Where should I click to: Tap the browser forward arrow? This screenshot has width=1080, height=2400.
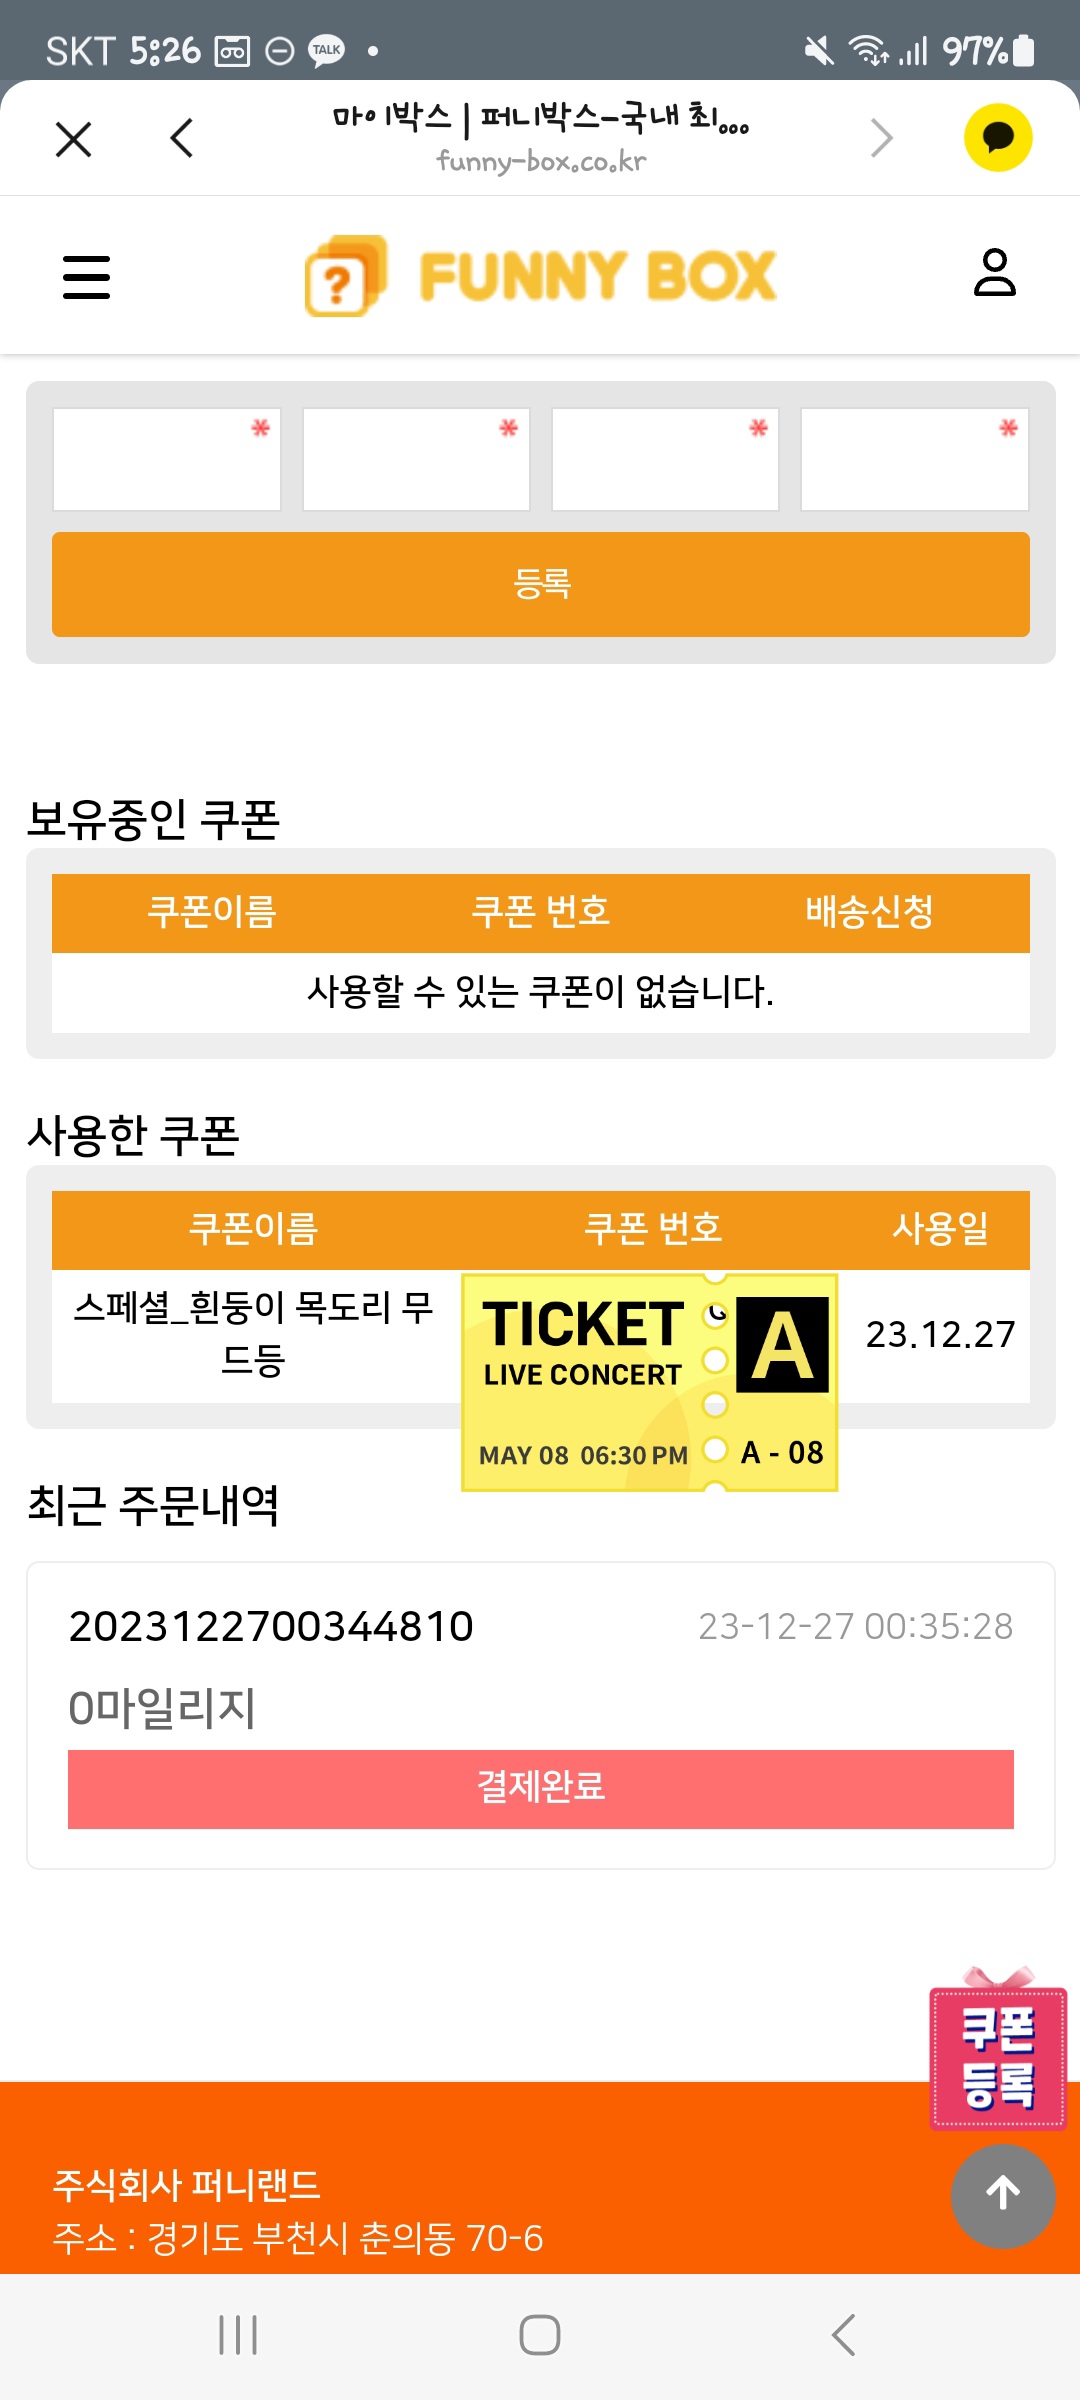880,139
